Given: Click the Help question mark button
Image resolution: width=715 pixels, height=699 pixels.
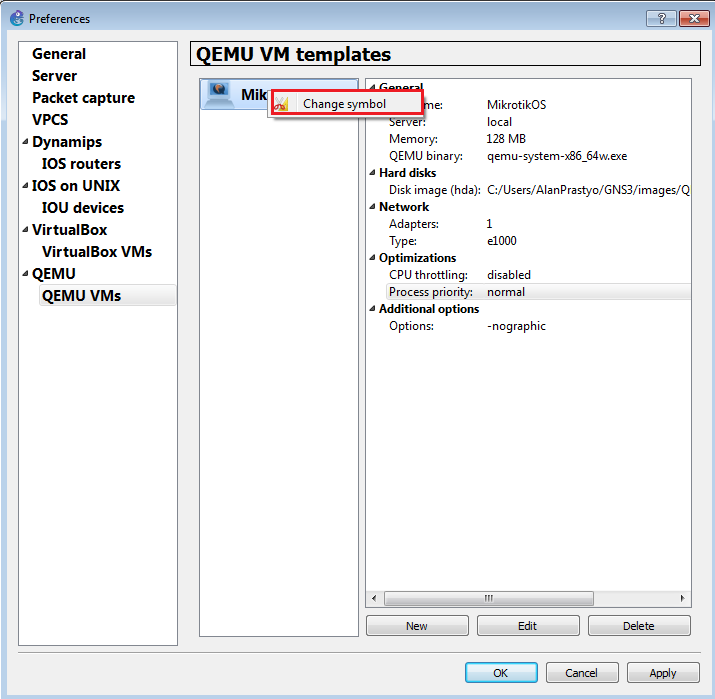Looking at the screenshot, I should [x=661, y=18].
